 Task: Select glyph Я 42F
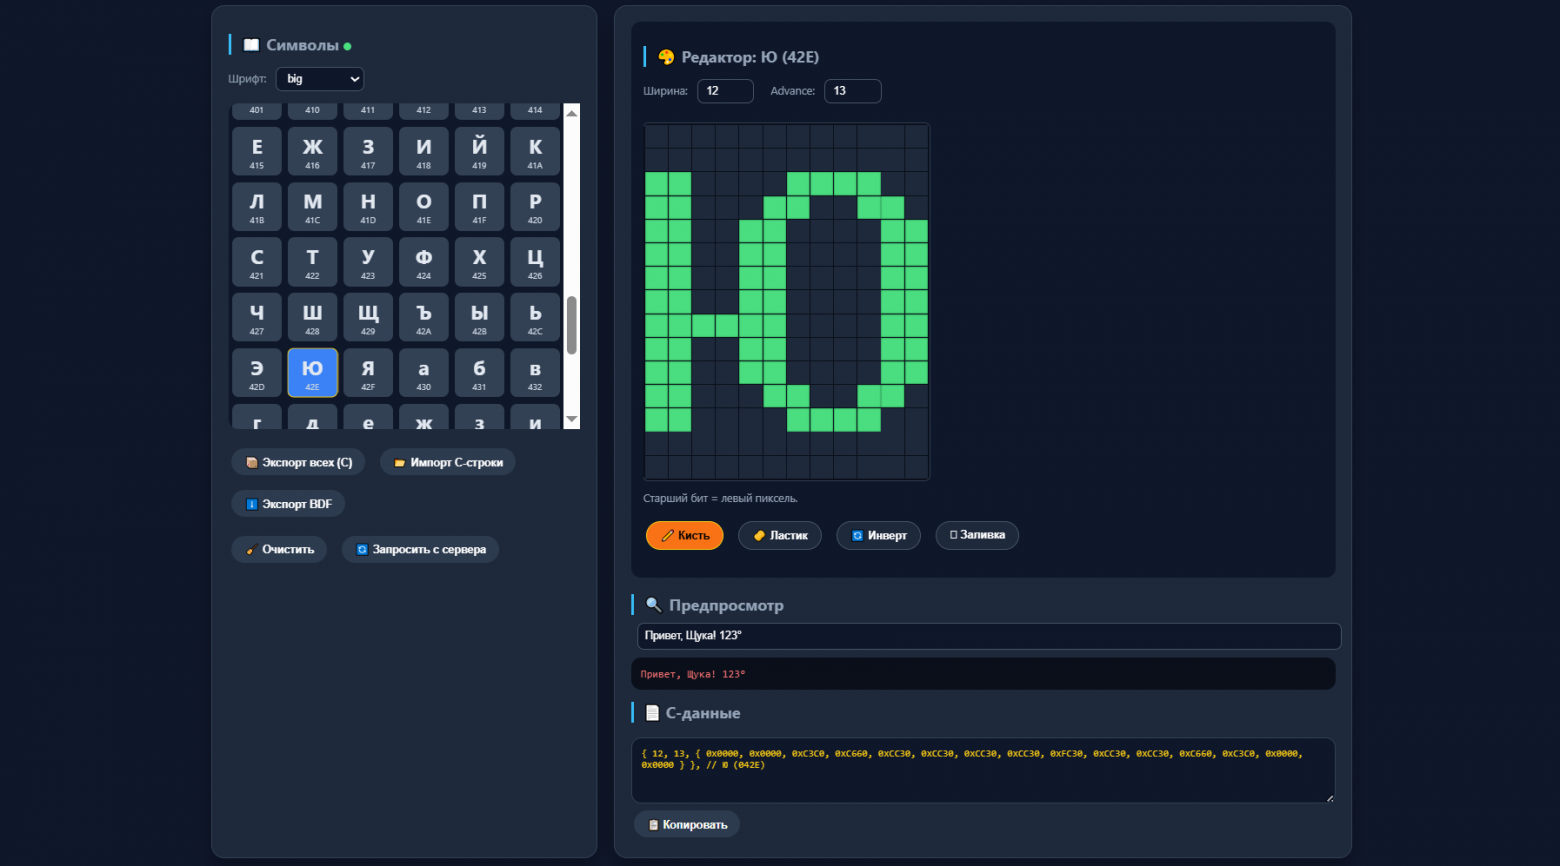pyautogui.click(x=368, y=373)
